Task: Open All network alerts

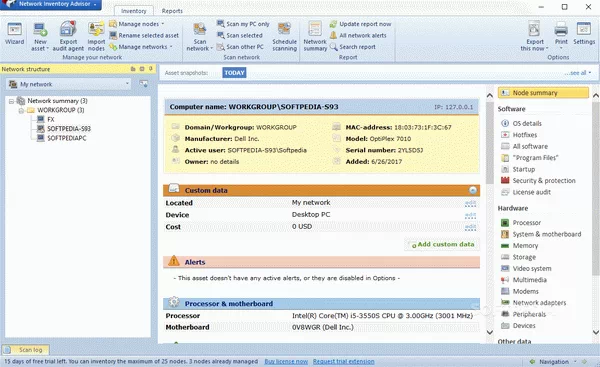Action: (358, 35)
